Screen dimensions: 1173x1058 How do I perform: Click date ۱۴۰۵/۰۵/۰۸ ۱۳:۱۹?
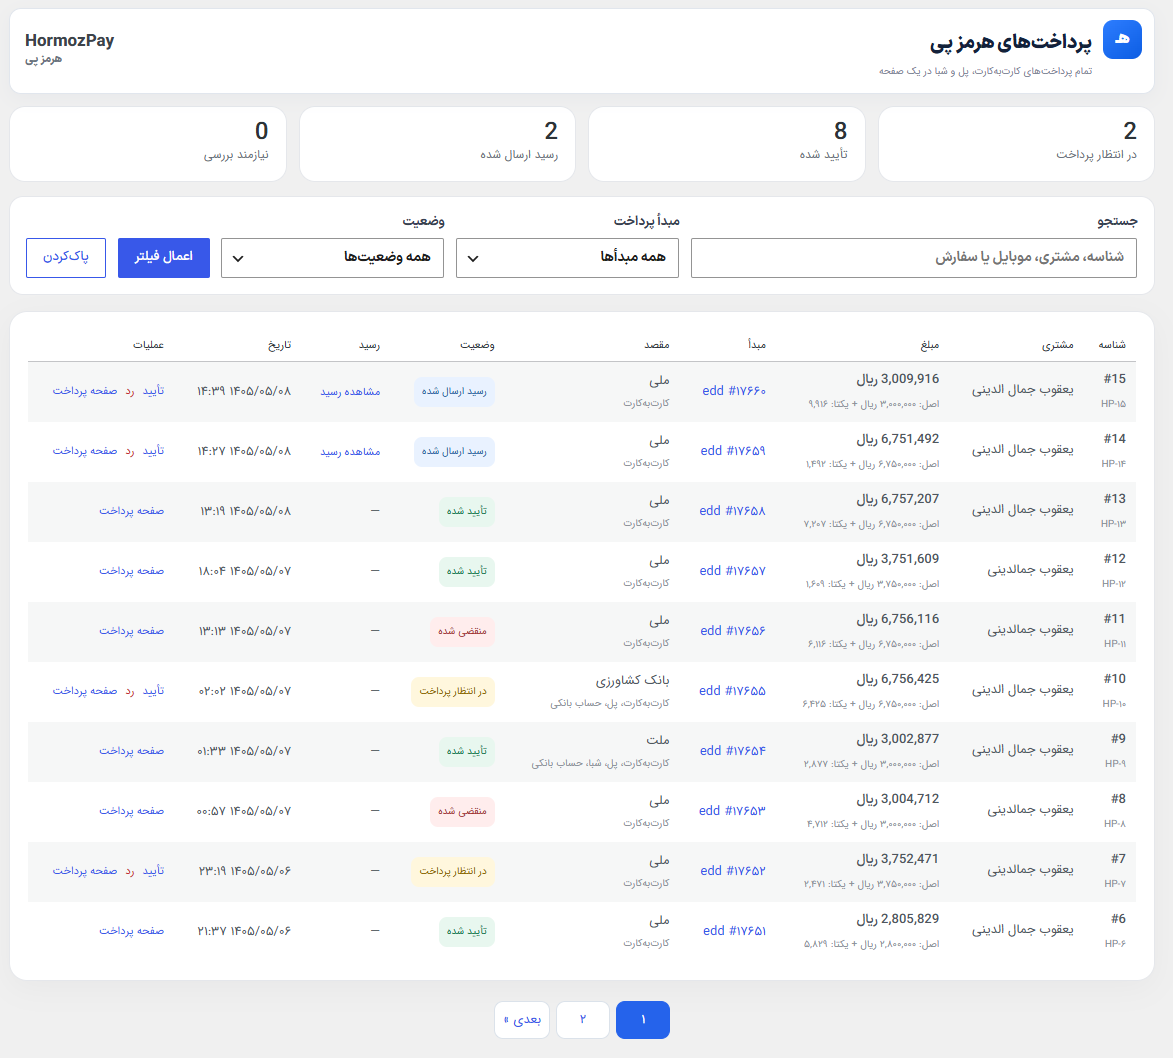coord(245,511)
